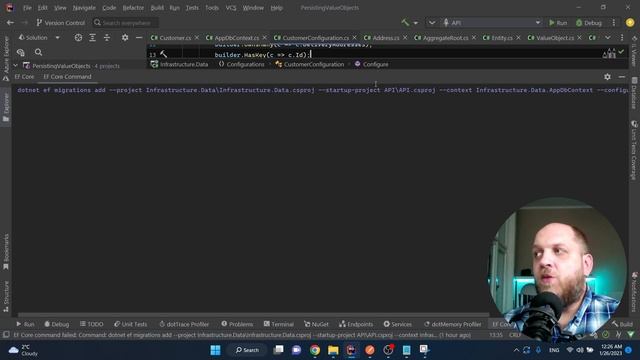Open the Endpoints tool window

(x=356, y=324)
